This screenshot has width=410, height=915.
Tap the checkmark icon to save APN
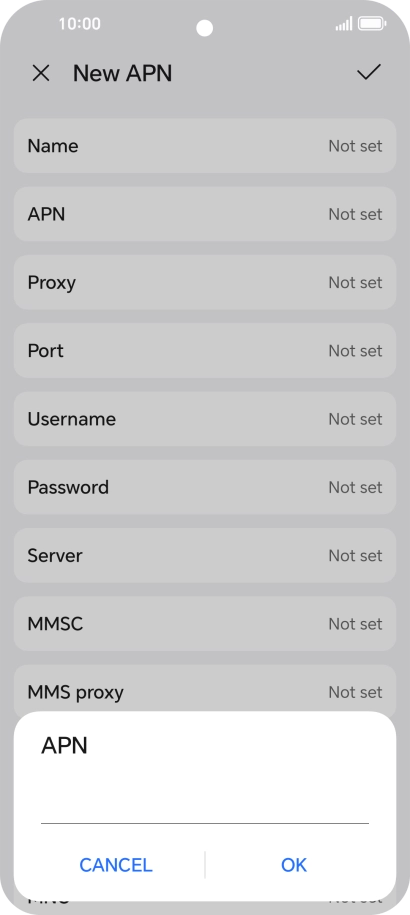tap(369, 72)
